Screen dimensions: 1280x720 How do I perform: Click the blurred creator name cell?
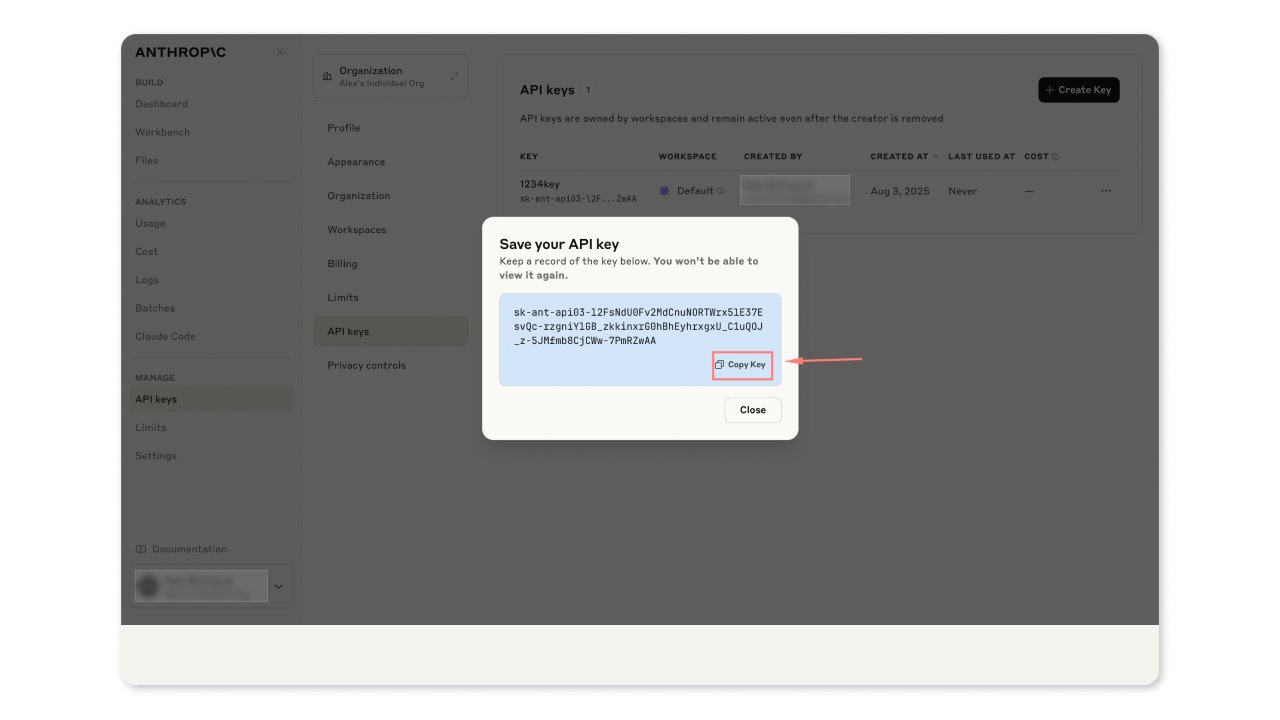[795, 190]
